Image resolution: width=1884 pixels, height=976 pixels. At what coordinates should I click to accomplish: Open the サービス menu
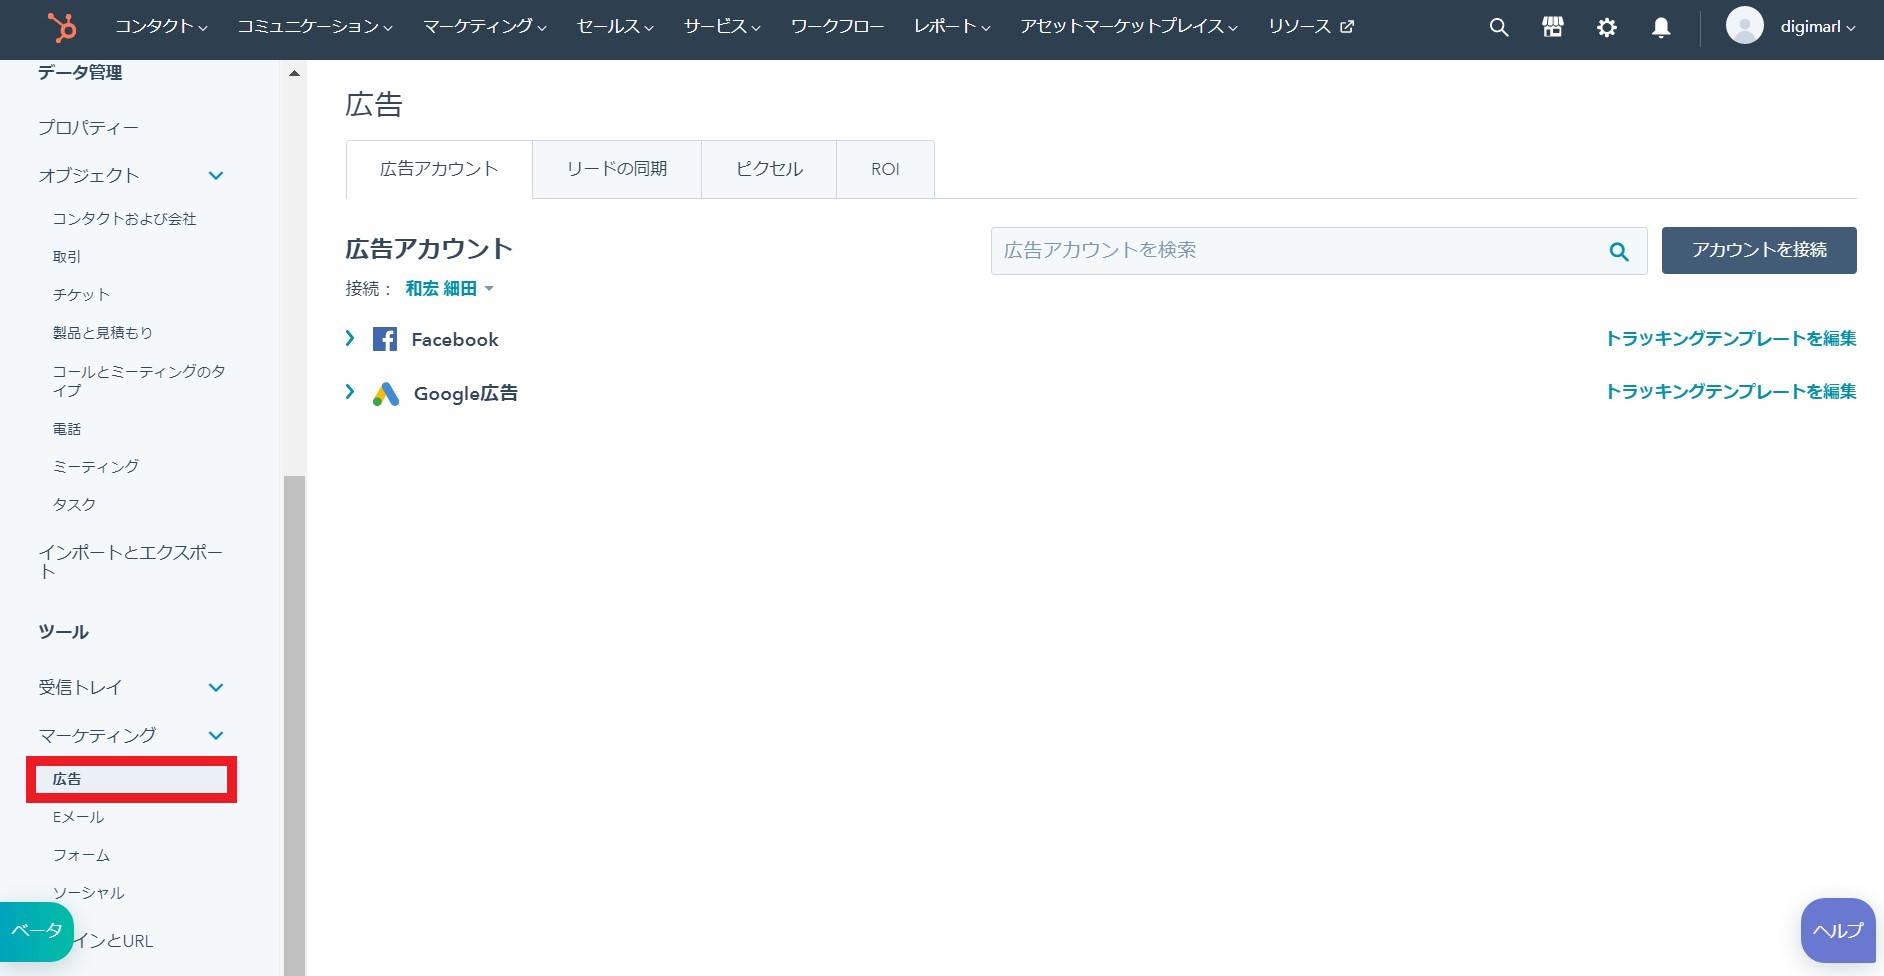pos(722,27)
